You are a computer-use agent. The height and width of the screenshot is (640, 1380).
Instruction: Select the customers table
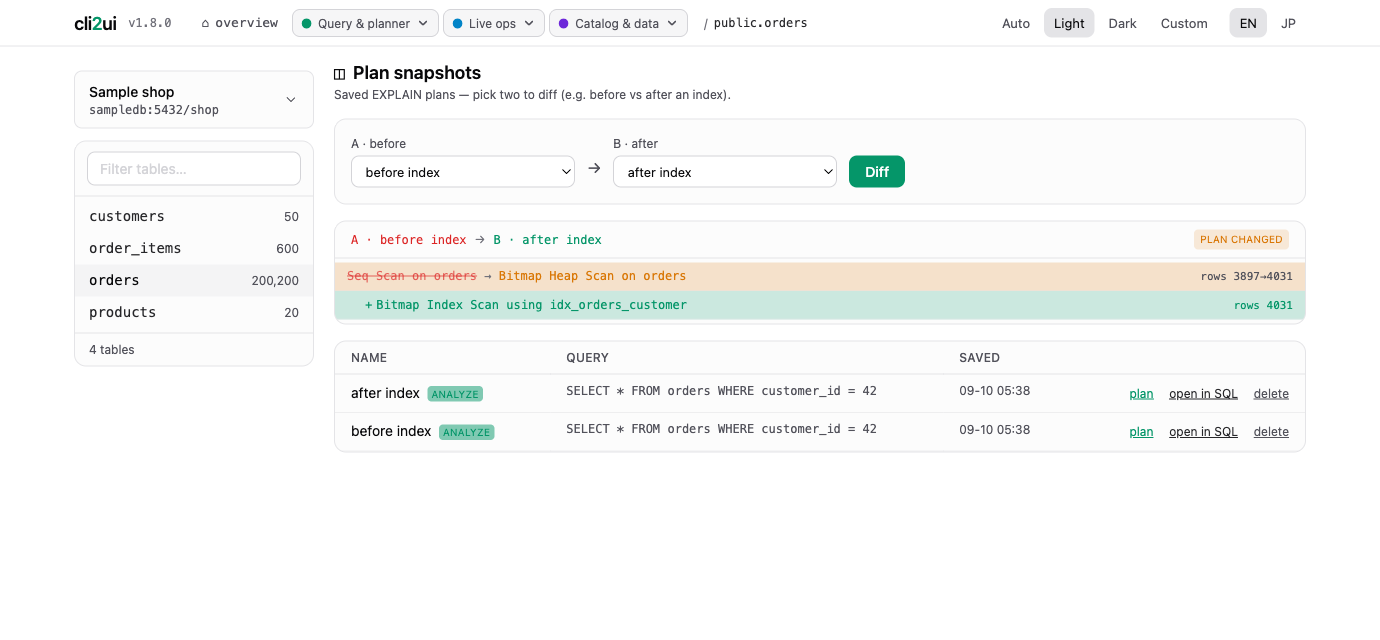194,217
